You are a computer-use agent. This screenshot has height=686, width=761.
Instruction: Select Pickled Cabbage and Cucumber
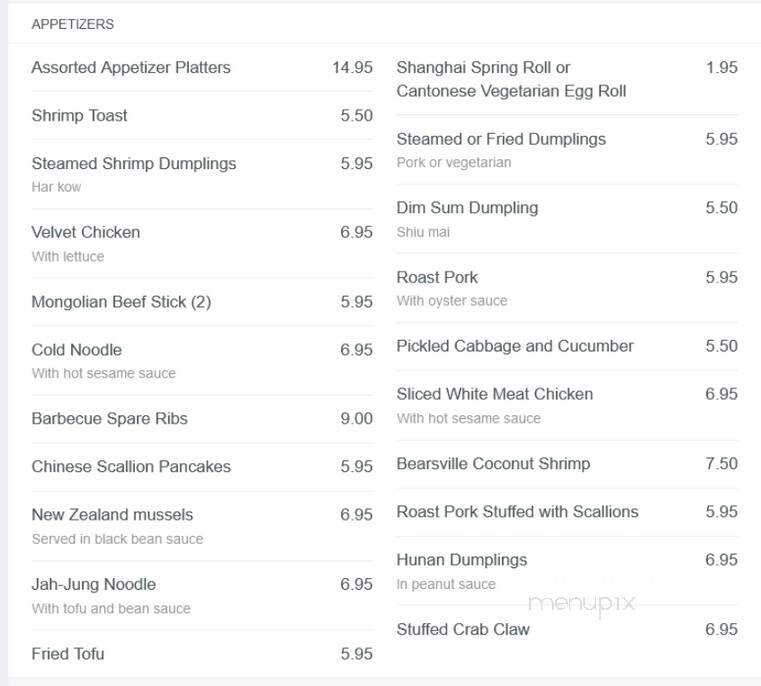515,346
